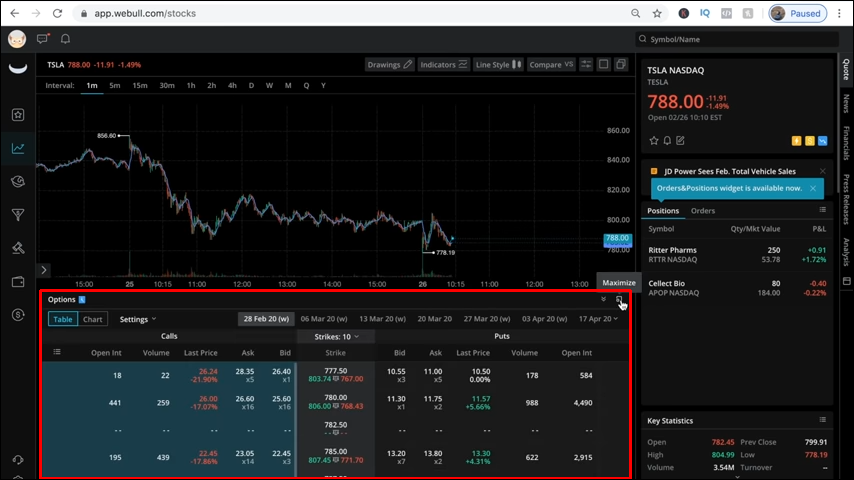Open the Positions widget menu icon
This screenshot has height=480, width=854.
tap(822, 210)
